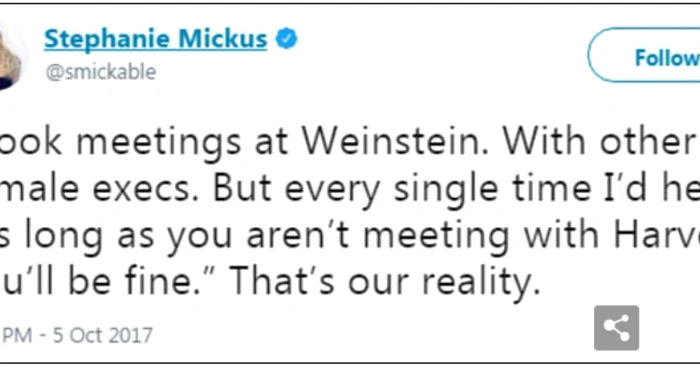
Task: Click the blue verified badge icon
Action: click(x=286, y=39)
